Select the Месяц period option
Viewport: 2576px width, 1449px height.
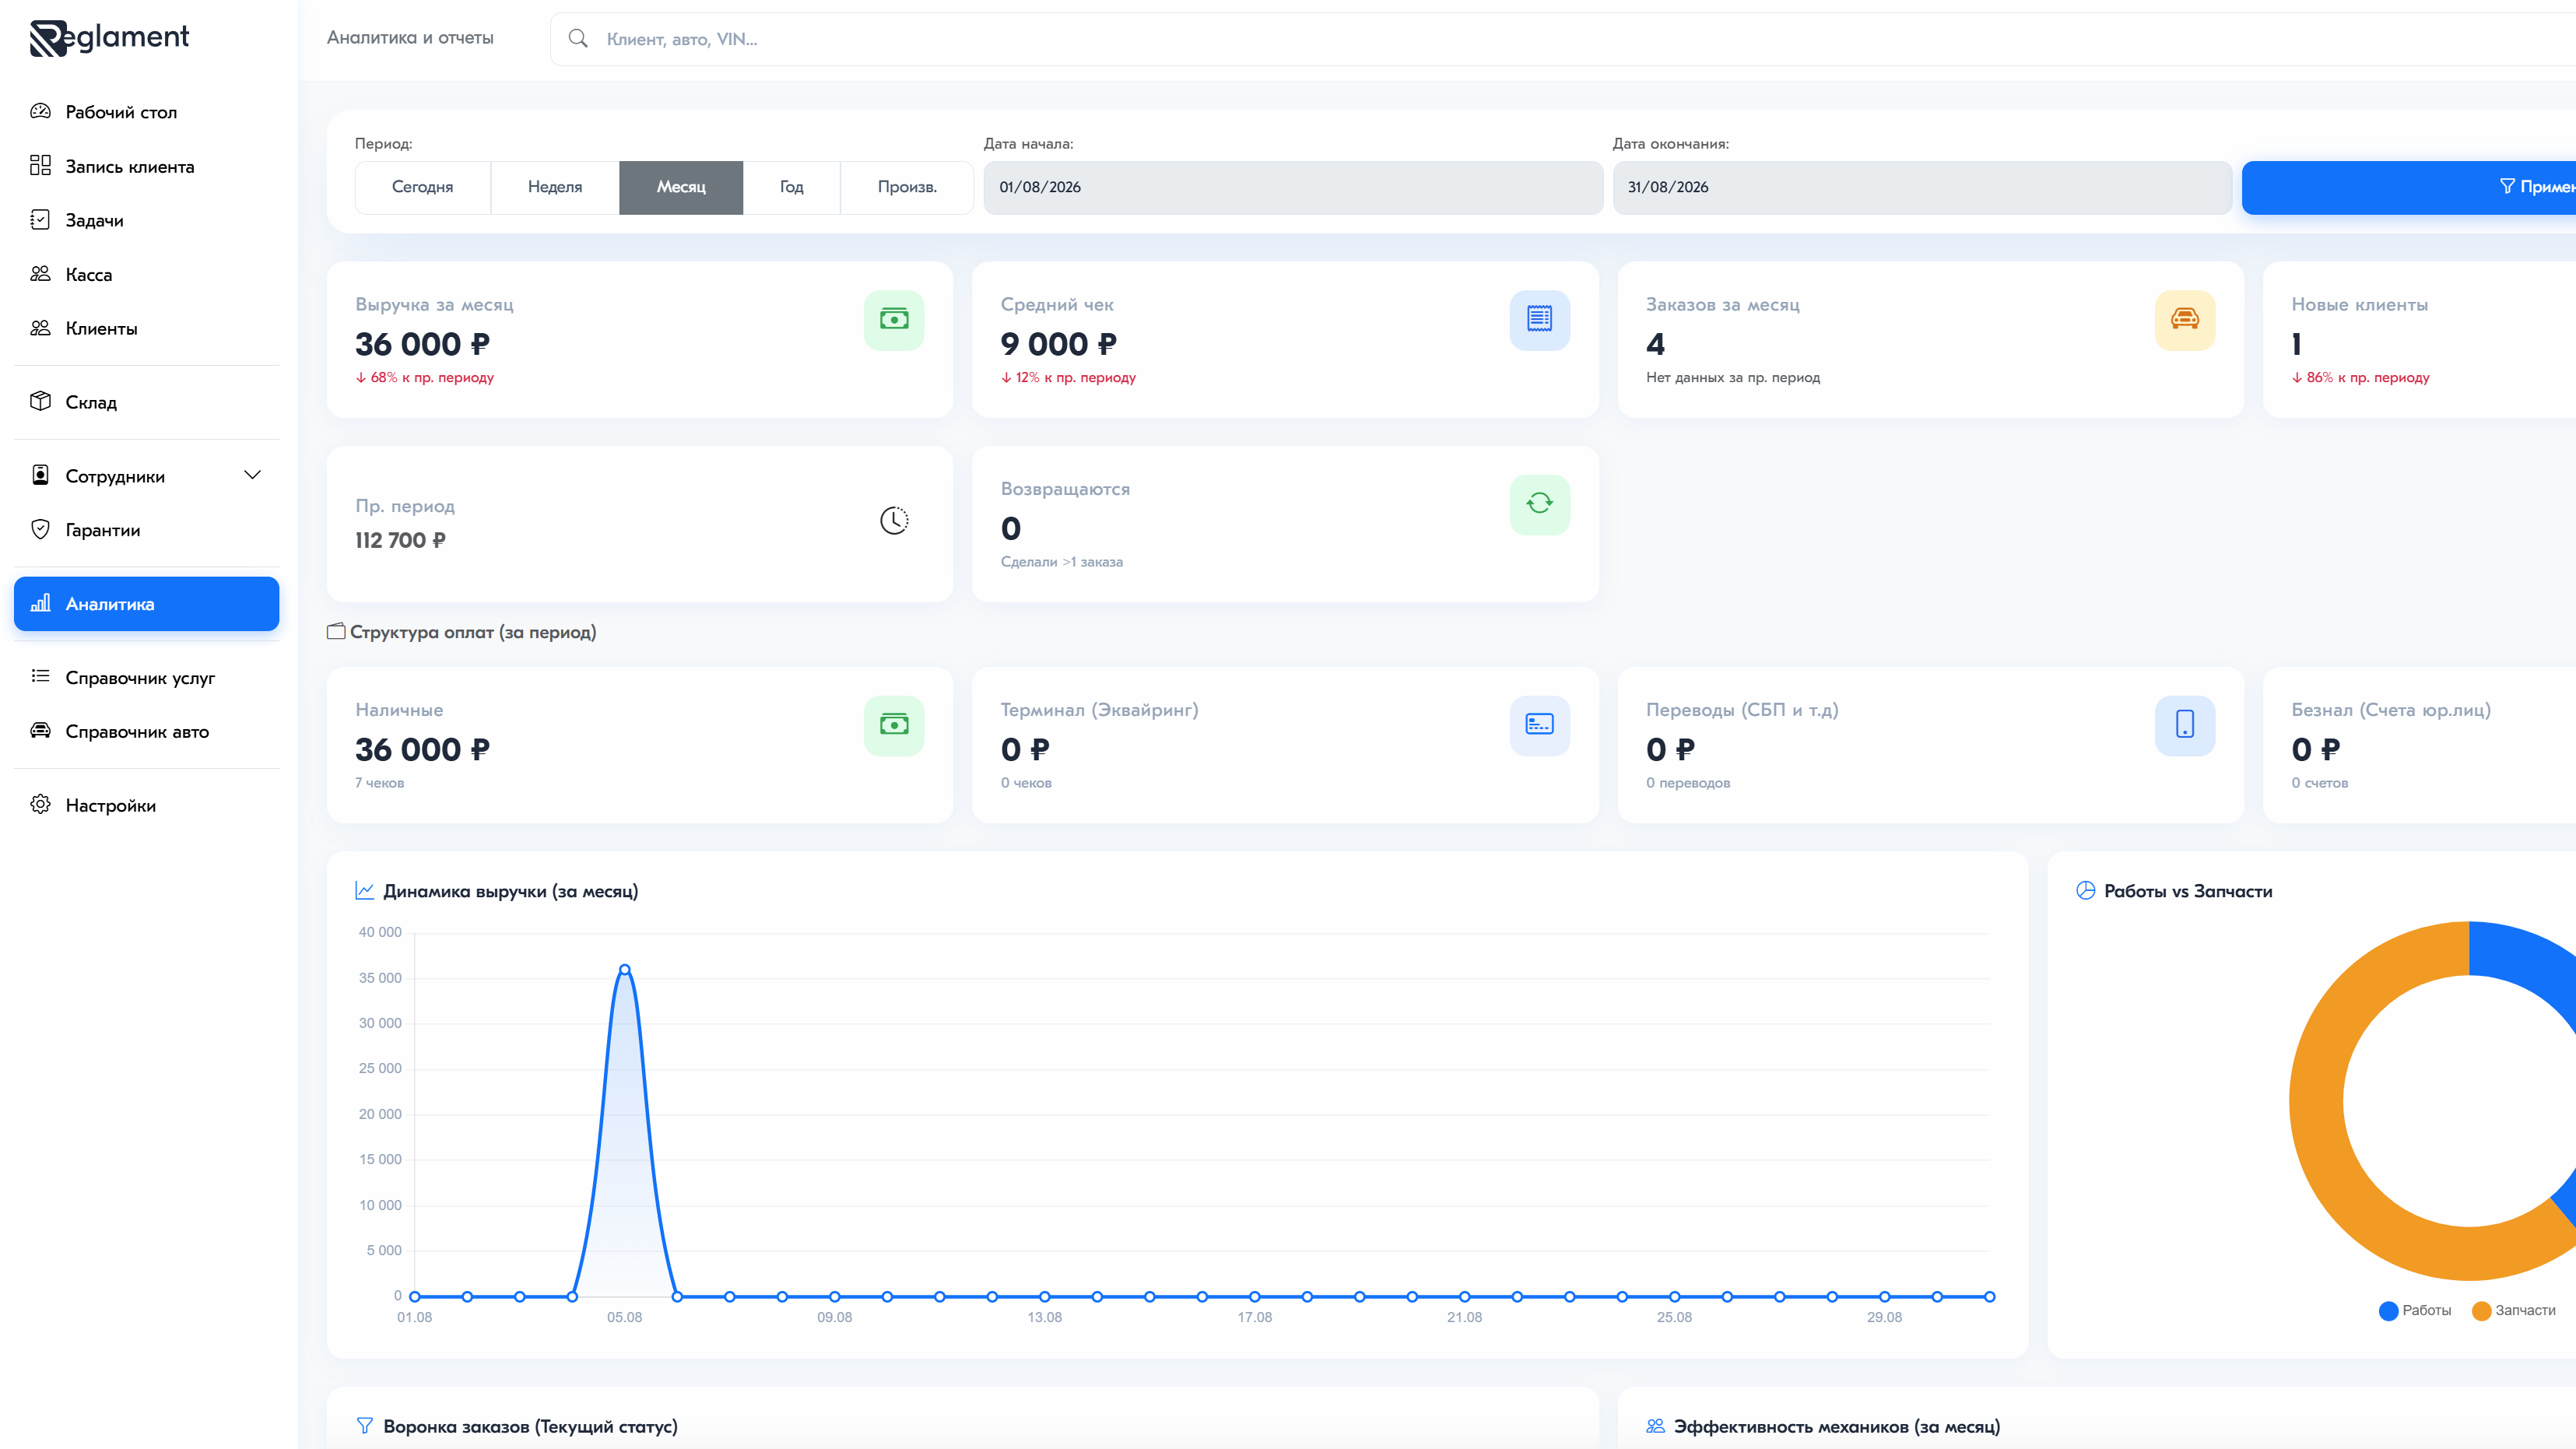coord(681,187)
